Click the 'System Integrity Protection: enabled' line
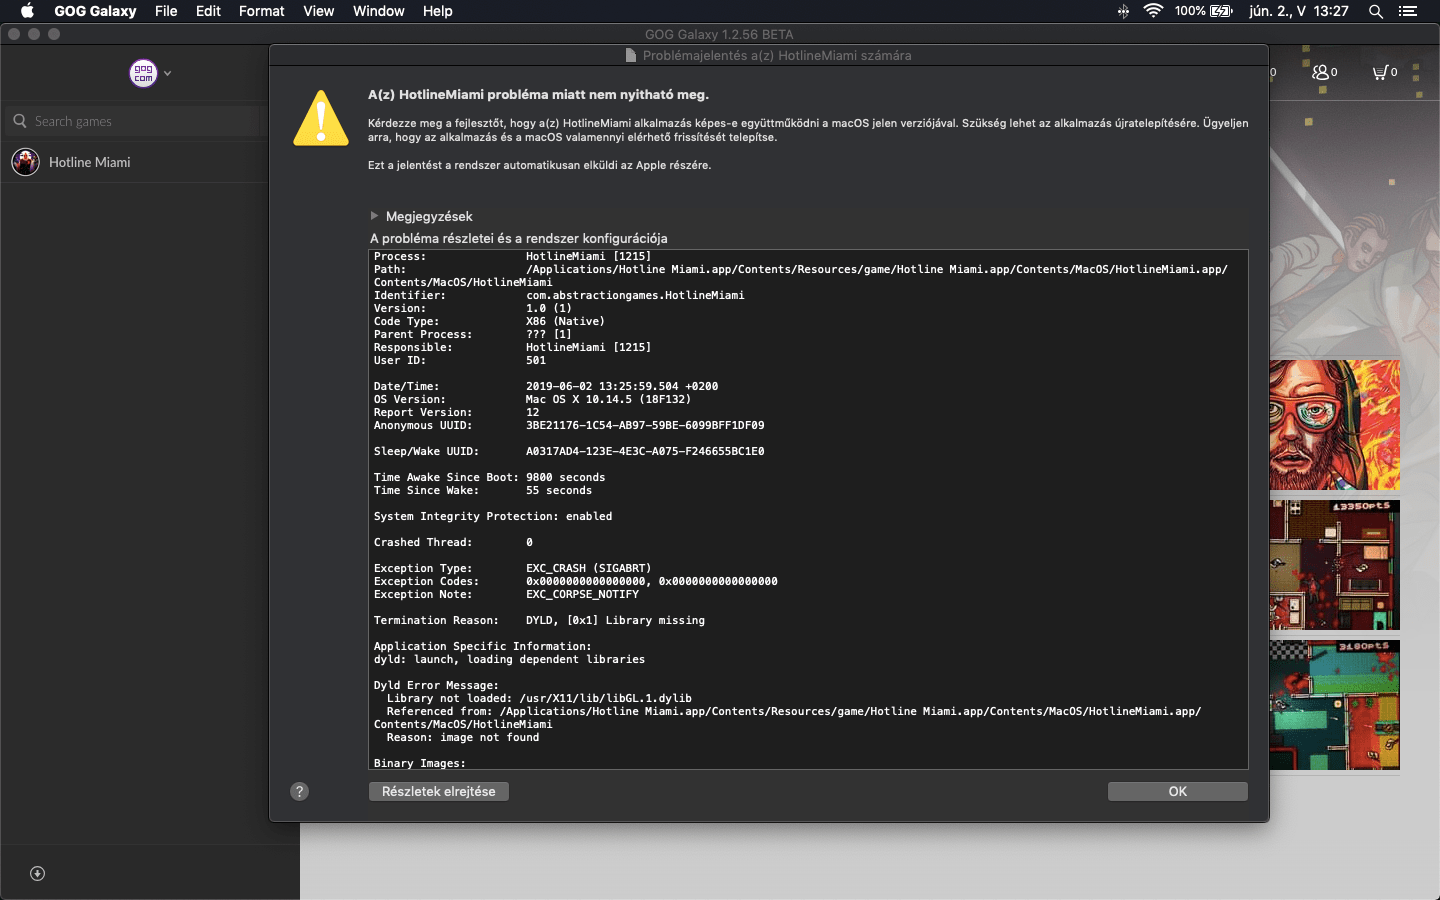The image size is (1440, 900). click(493, 517)
